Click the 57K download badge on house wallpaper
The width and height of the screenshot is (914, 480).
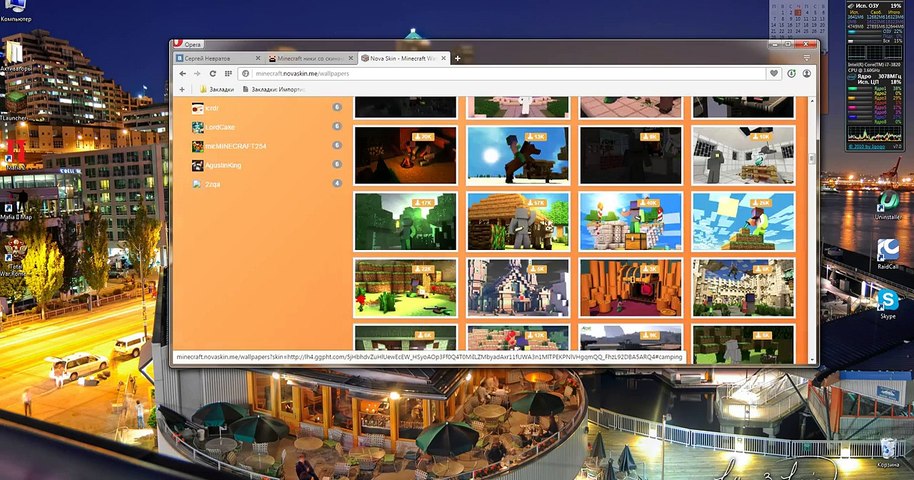[x=536, y=203]
